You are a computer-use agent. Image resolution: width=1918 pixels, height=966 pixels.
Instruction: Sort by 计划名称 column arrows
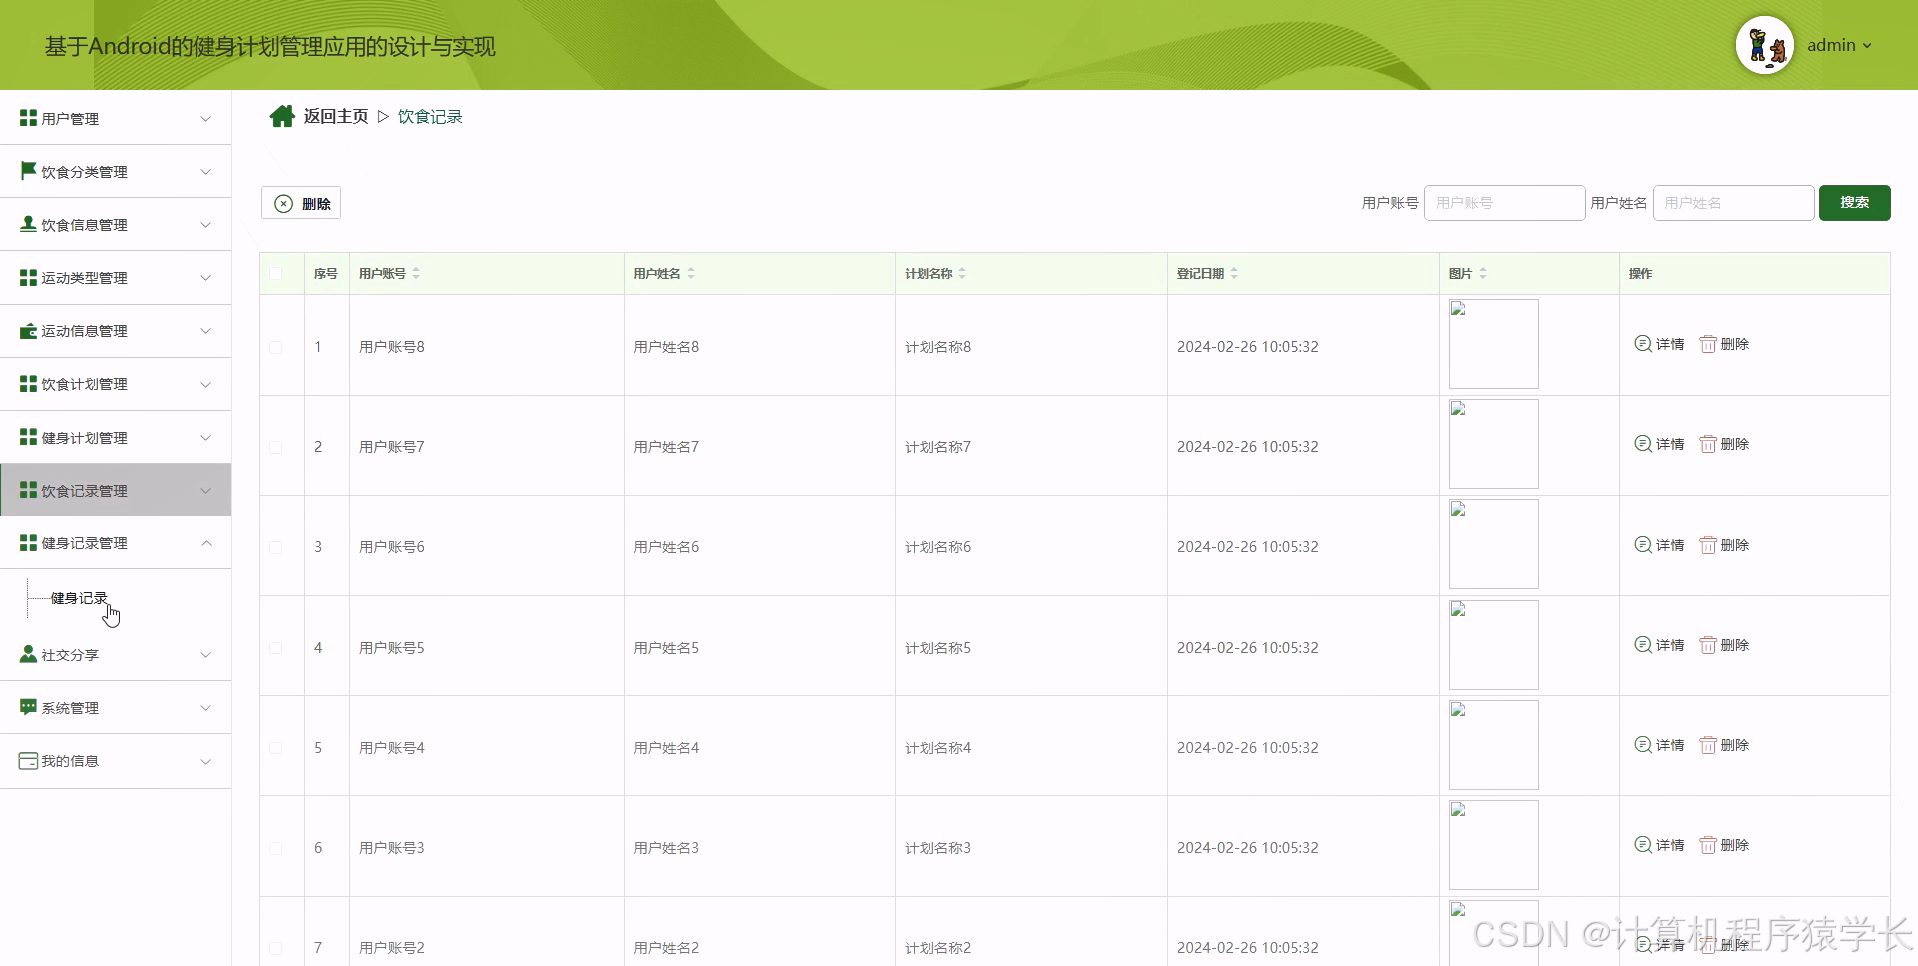pos(962,273)
